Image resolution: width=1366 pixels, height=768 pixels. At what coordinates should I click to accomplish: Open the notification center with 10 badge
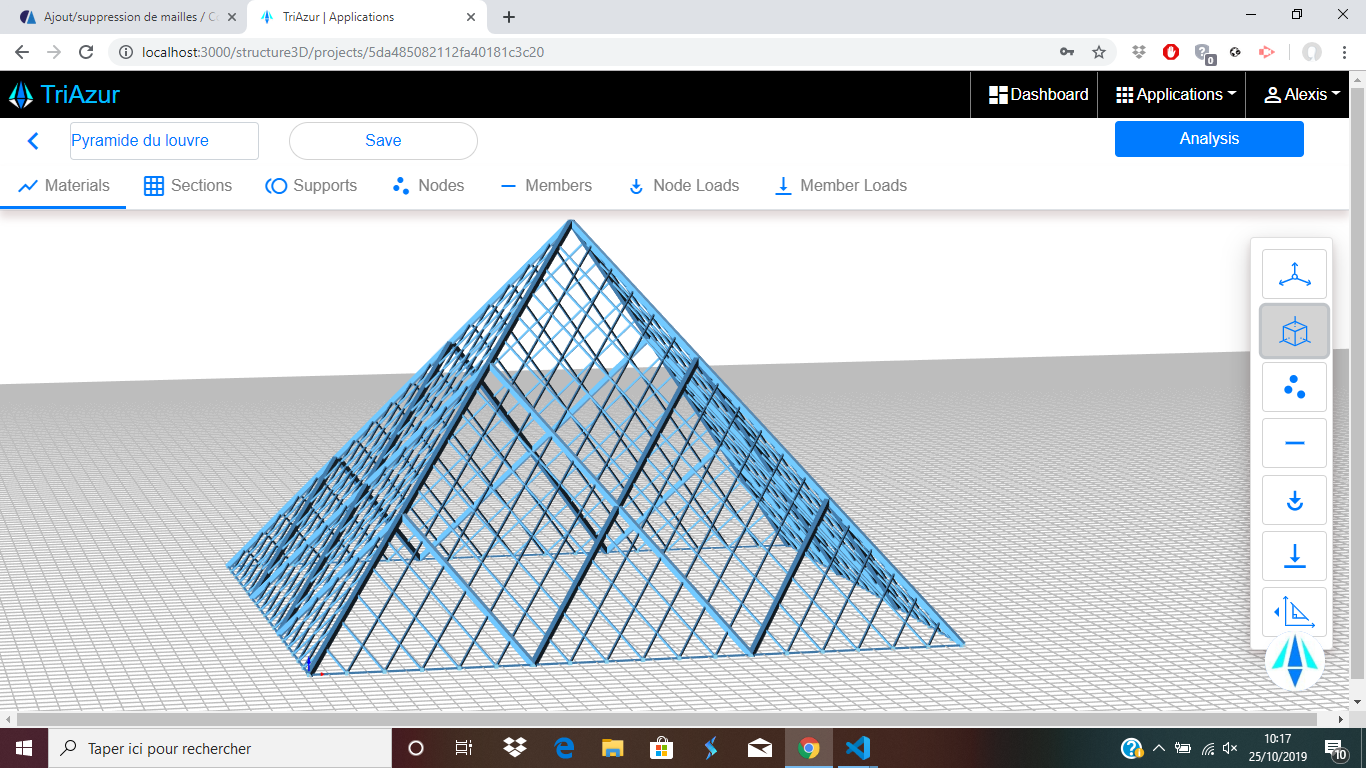[x=1336, y=748]
